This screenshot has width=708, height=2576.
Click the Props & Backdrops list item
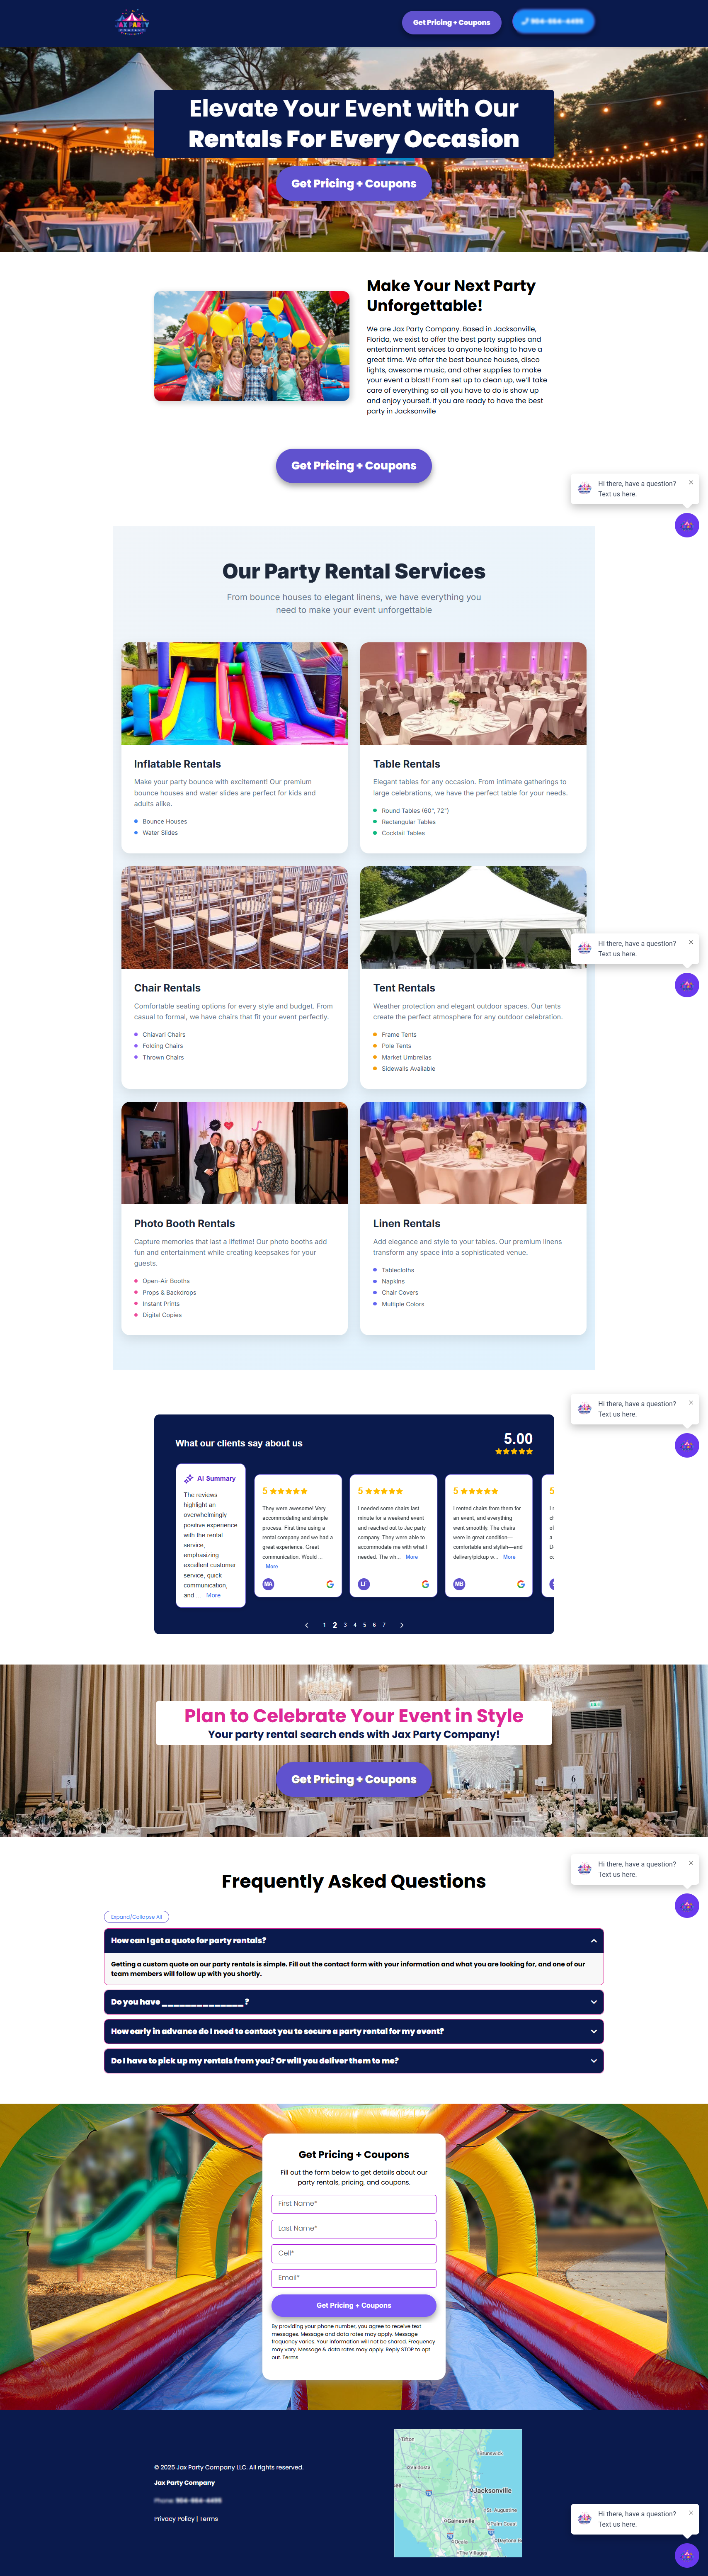click(x=169, y=1292)
